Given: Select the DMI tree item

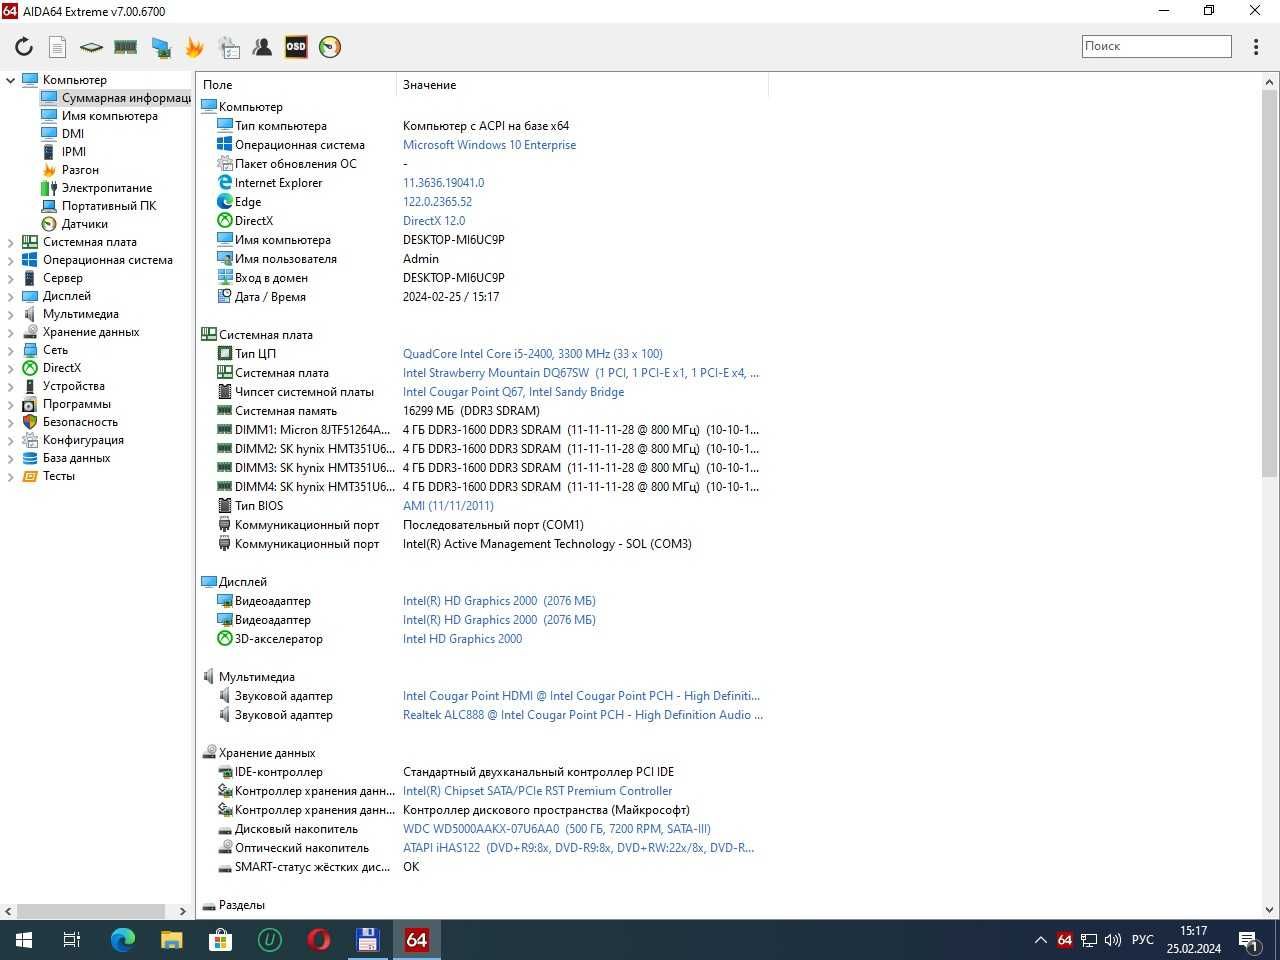Looking at the screenshot, I should point(72,134).
